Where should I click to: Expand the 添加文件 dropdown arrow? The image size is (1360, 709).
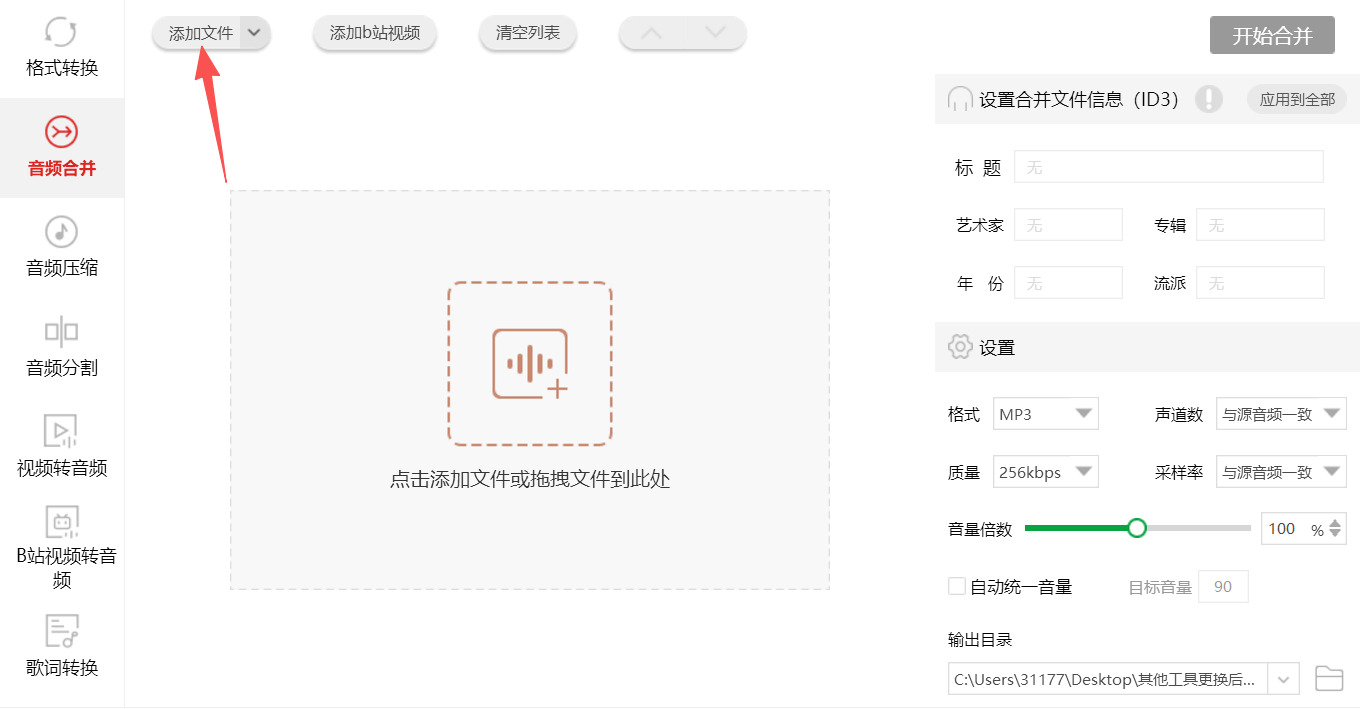click(x=255, y=32)
